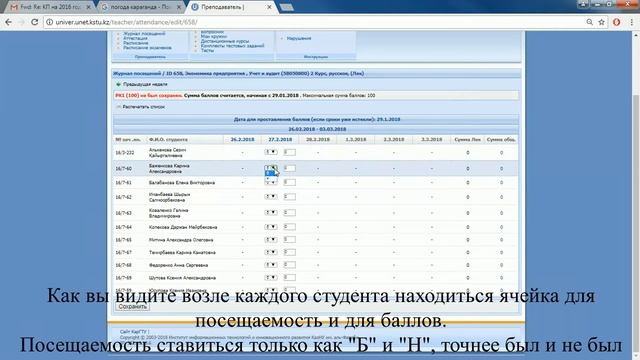The width and height of the screenshot is (640, 360).
Task: Open 'Аттестация' menu link
Action: (135, 38)
